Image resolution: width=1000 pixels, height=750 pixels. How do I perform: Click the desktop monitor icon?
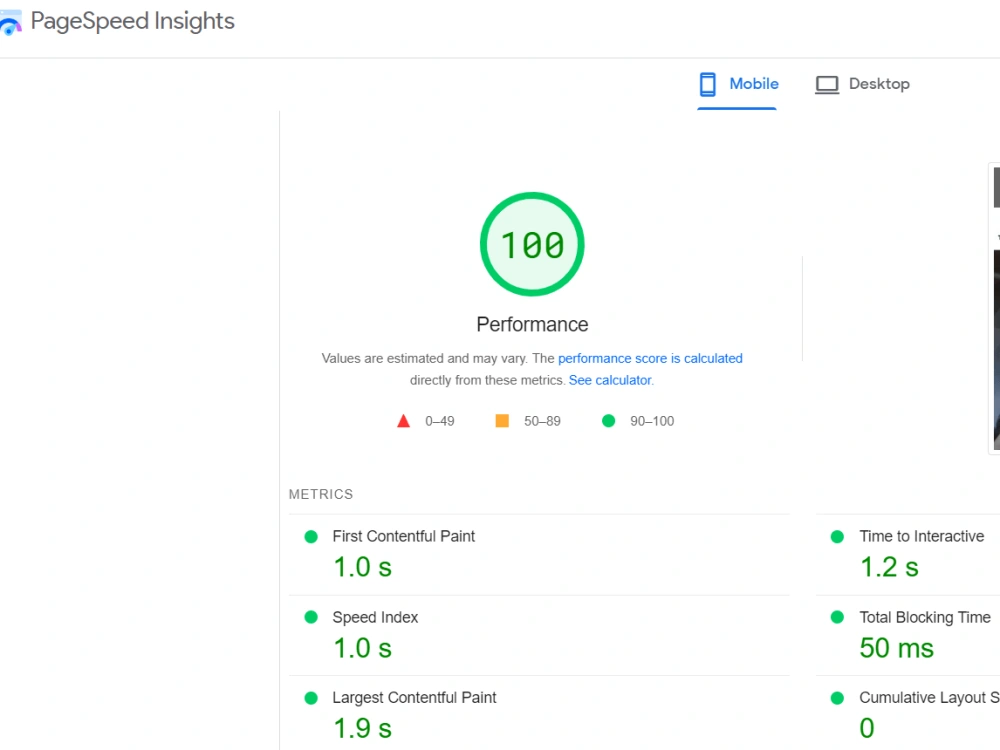point(827,85)
